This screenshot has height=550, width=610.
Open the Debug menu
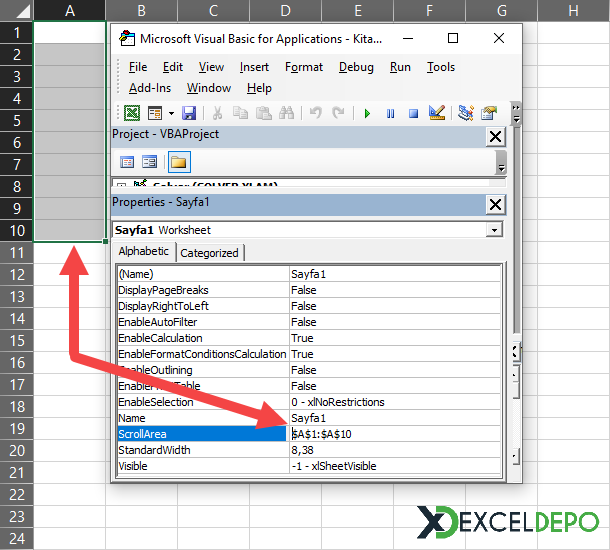click(x=356, y=67)
